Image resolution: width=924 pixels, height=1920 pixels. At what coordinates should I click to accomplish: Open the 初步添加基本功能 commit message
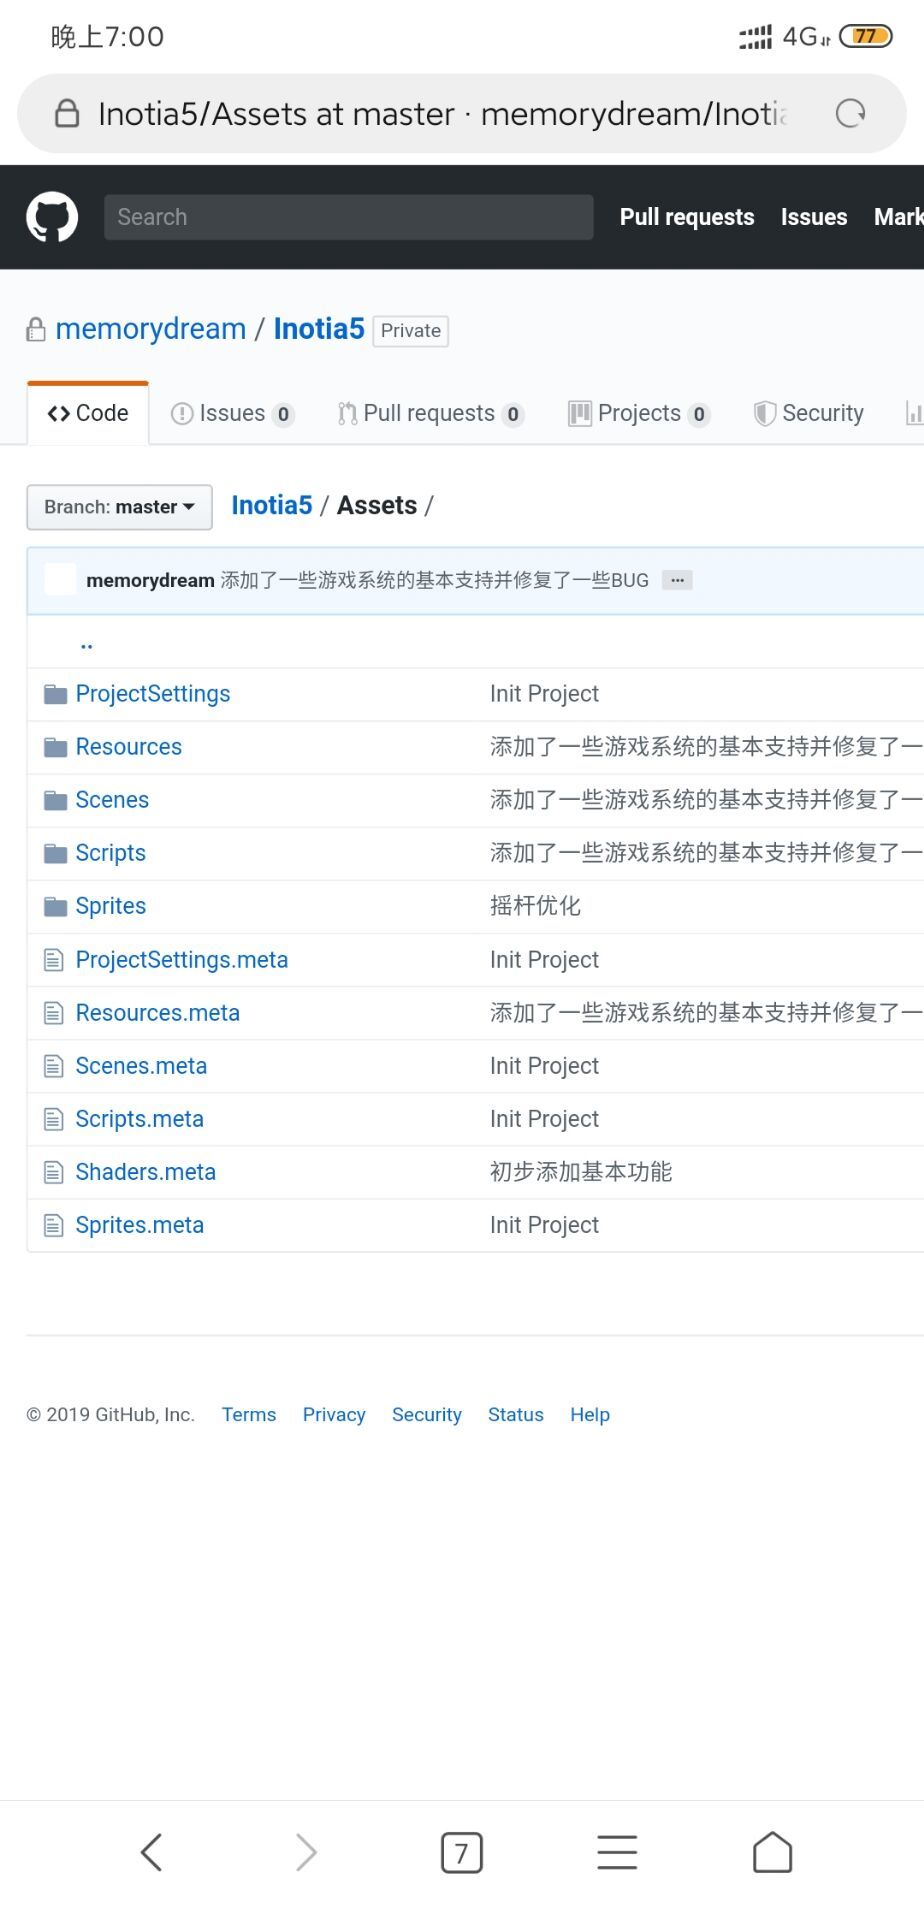tap(581, 1172)
